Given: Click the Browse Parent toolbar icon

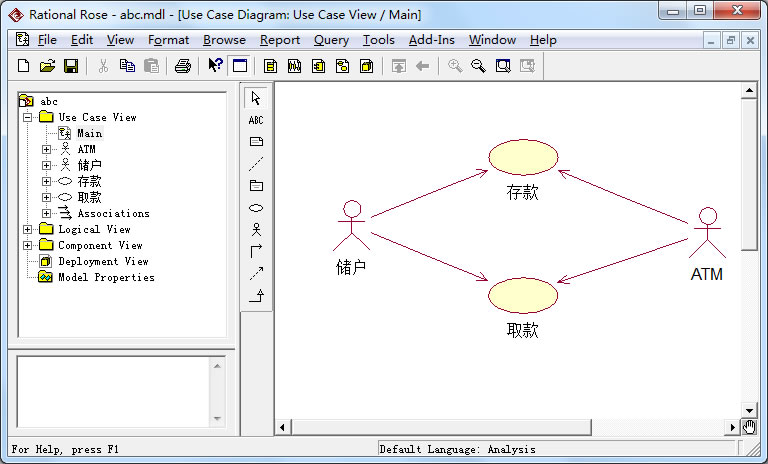Looking at the screenshot, I should 399,66.
